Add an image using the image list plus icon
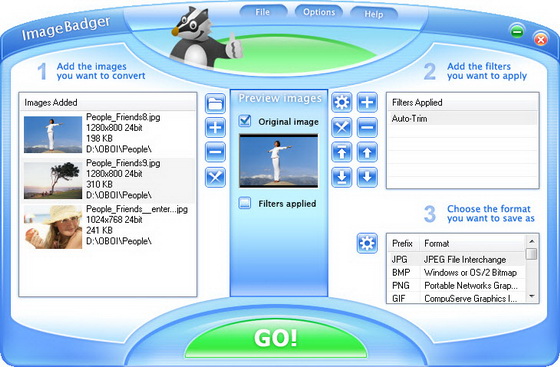This screenshot has height=367, width=560. tap(215, 127)
